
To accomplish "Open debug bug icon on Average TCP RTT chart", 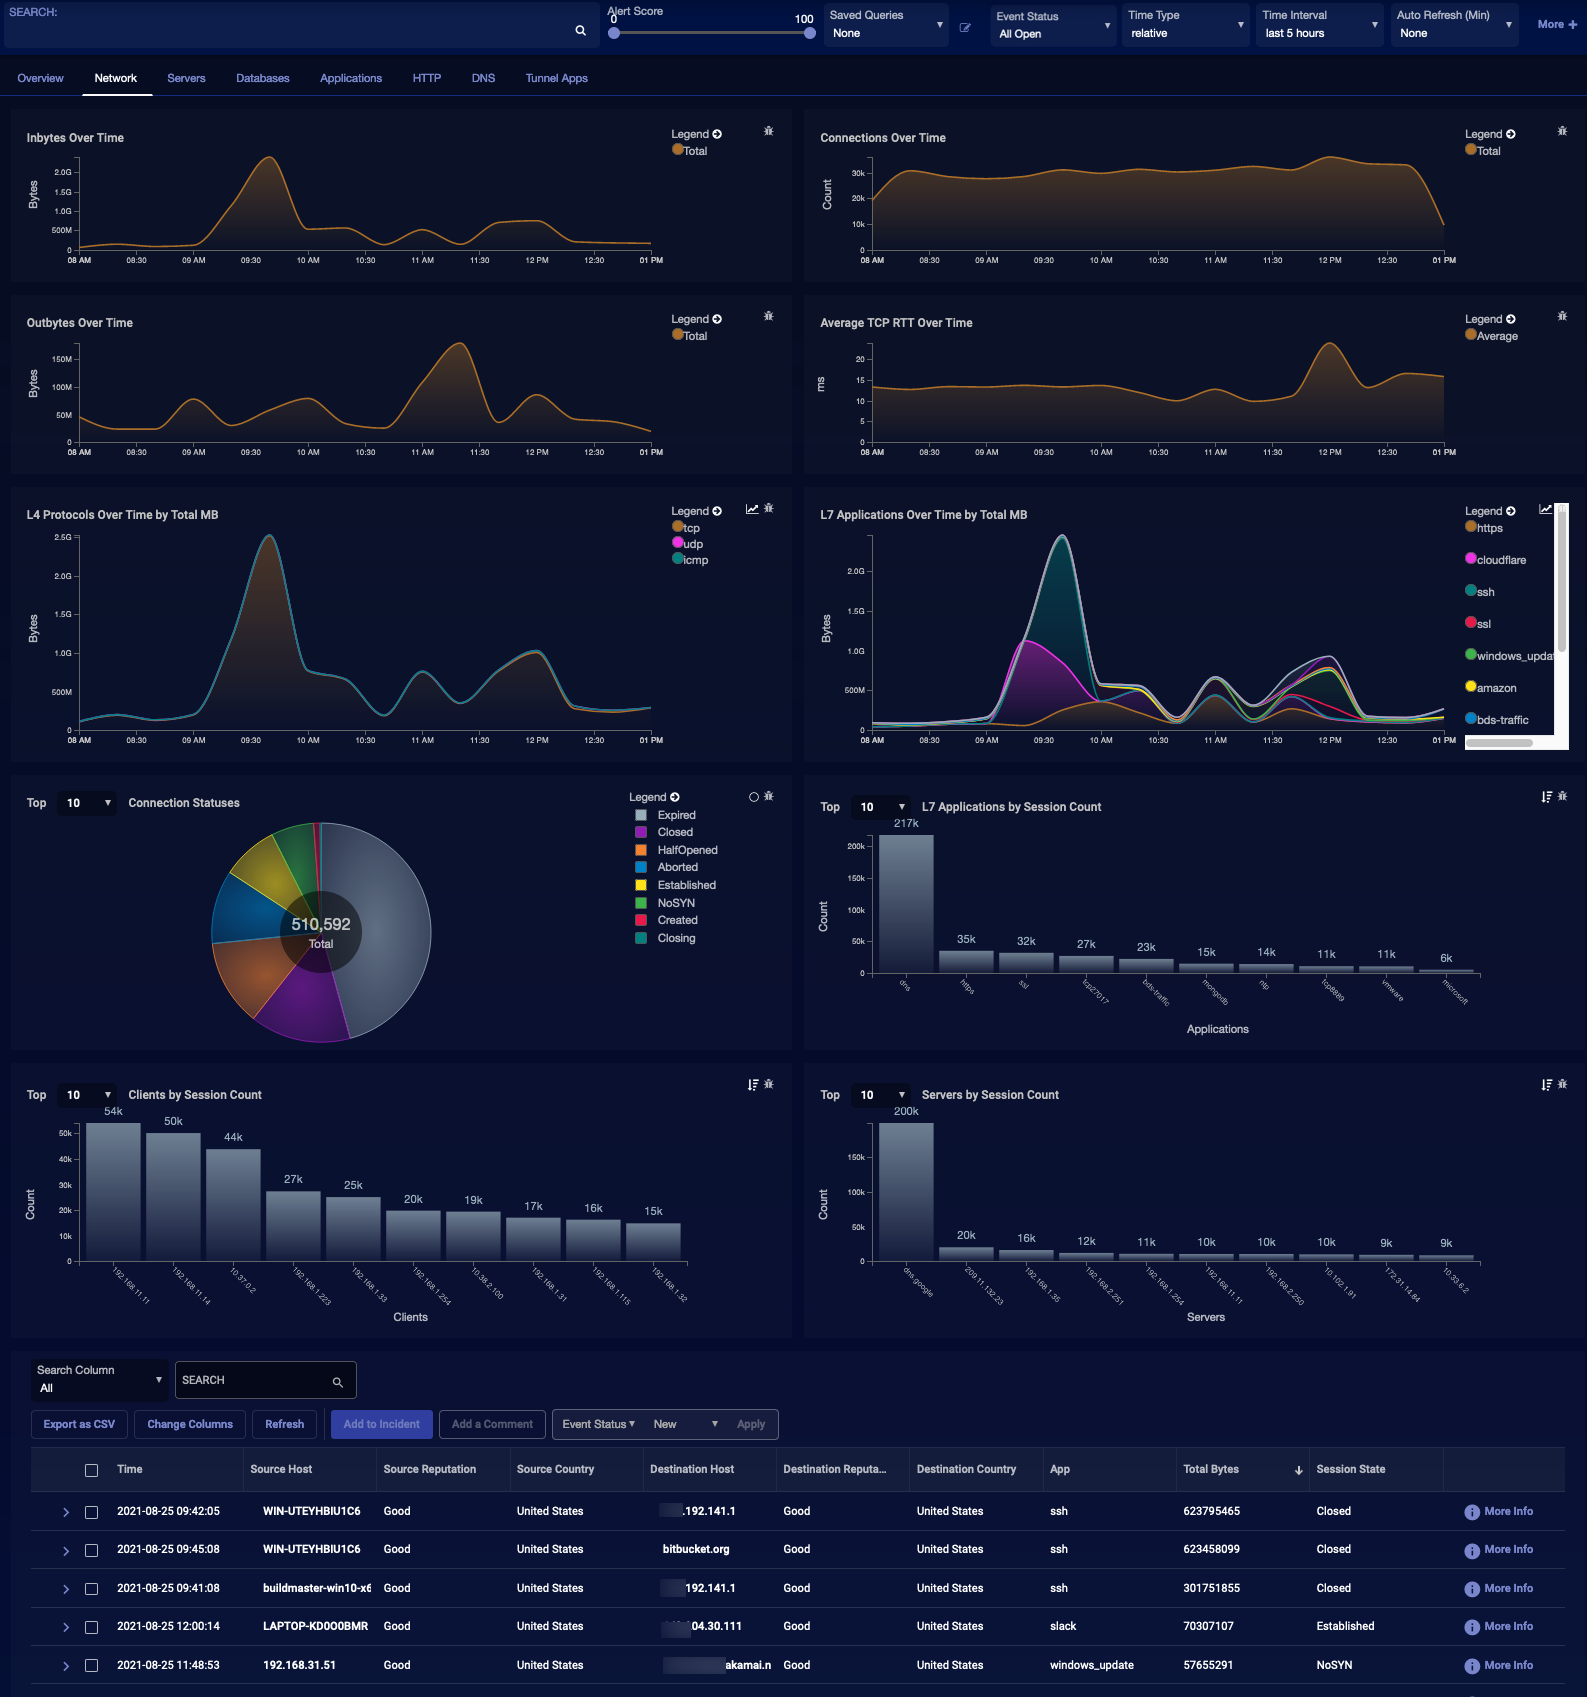I will 1562,316.
